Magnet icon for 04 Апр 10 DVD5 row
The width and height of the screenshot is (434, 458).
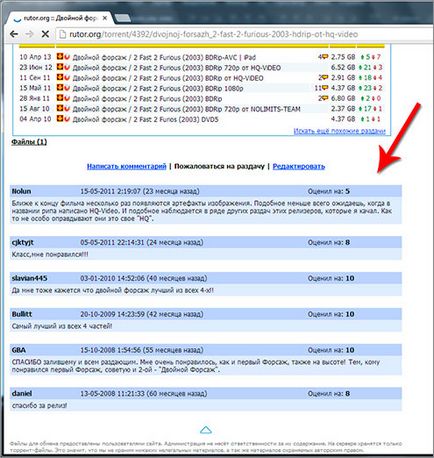click(x=67, y=119)
